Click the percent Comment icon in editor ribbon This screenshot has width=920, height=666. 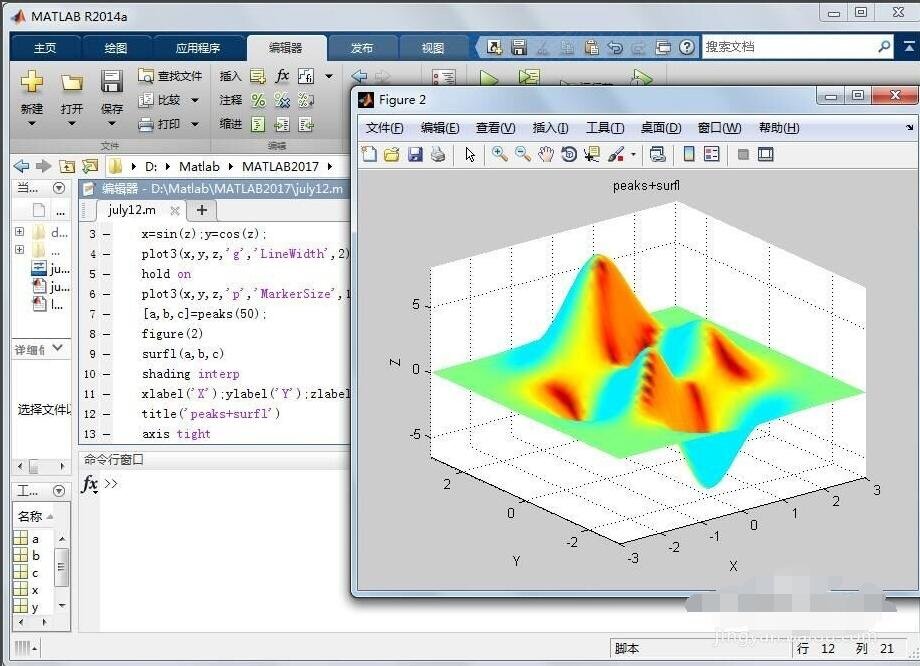258,100
